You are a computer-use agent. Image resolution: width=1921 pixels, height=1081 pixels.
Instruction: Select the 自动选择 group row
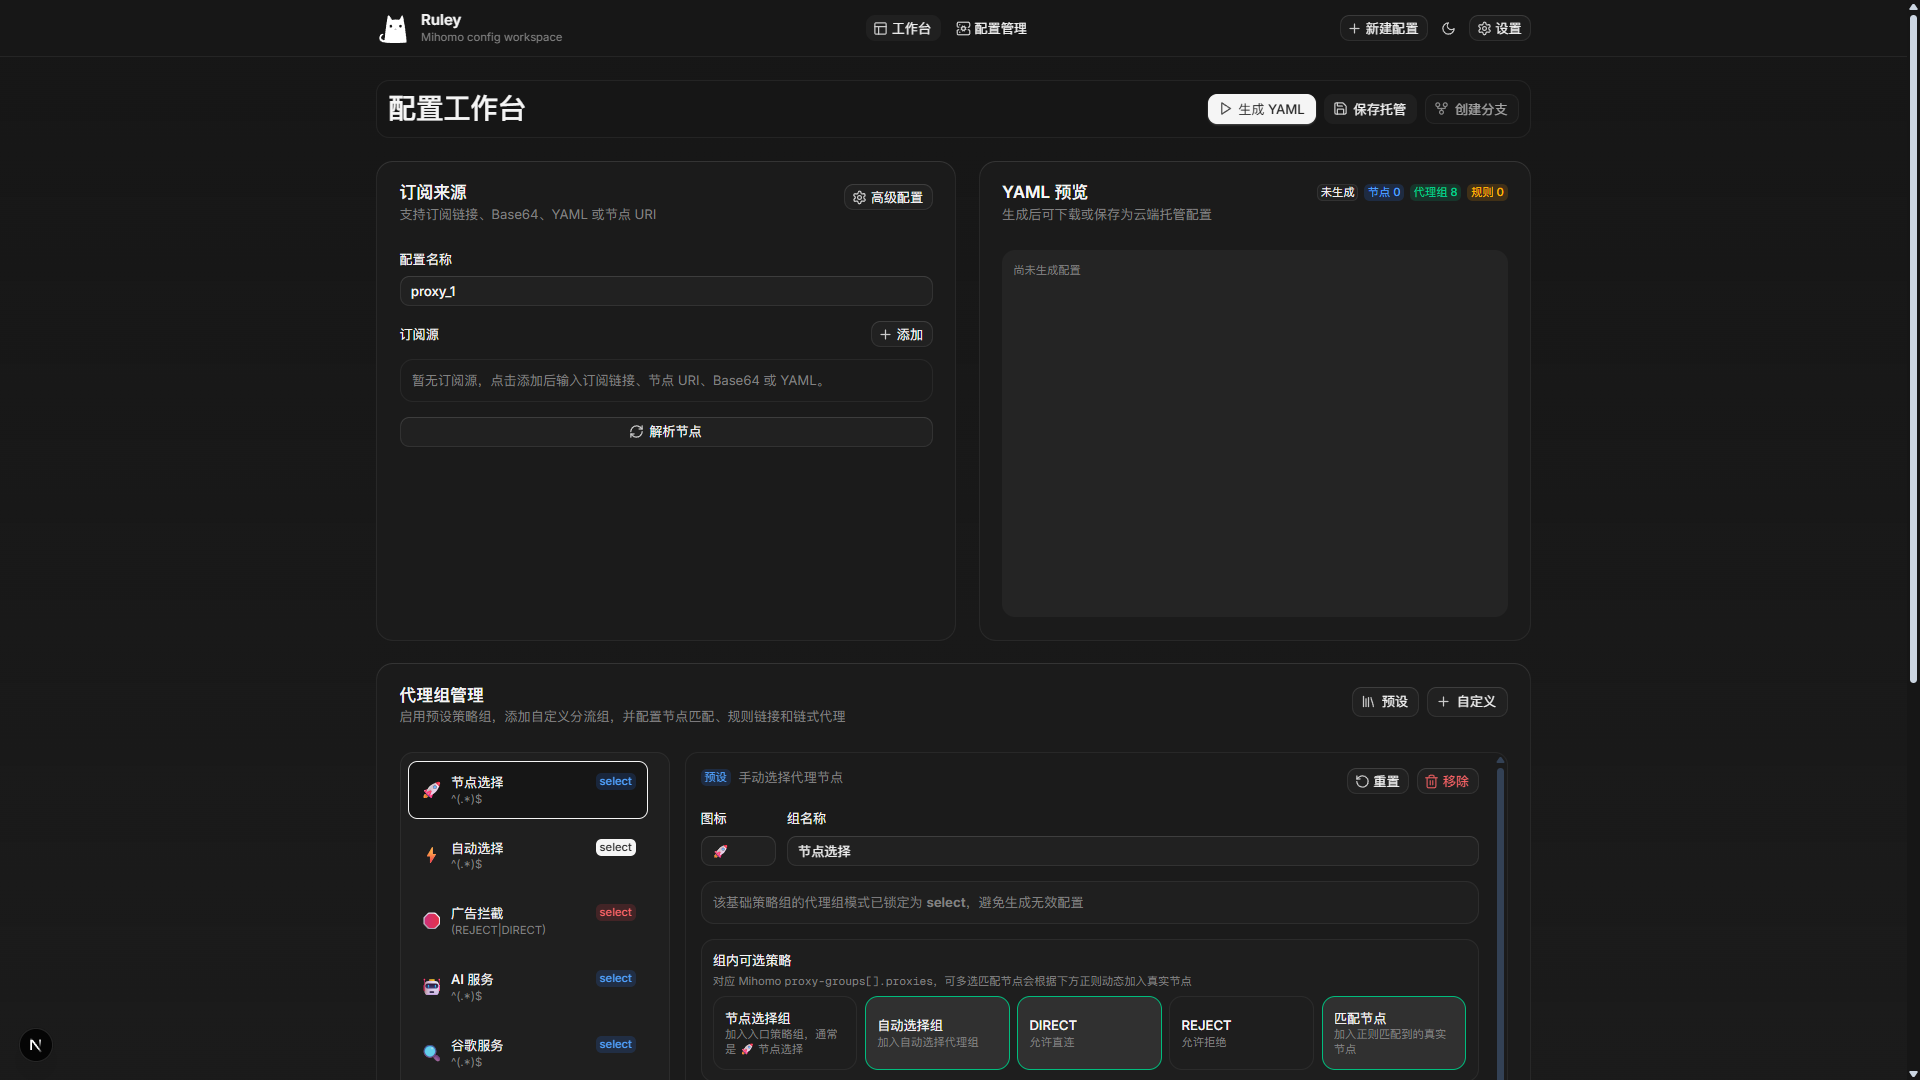527,856
